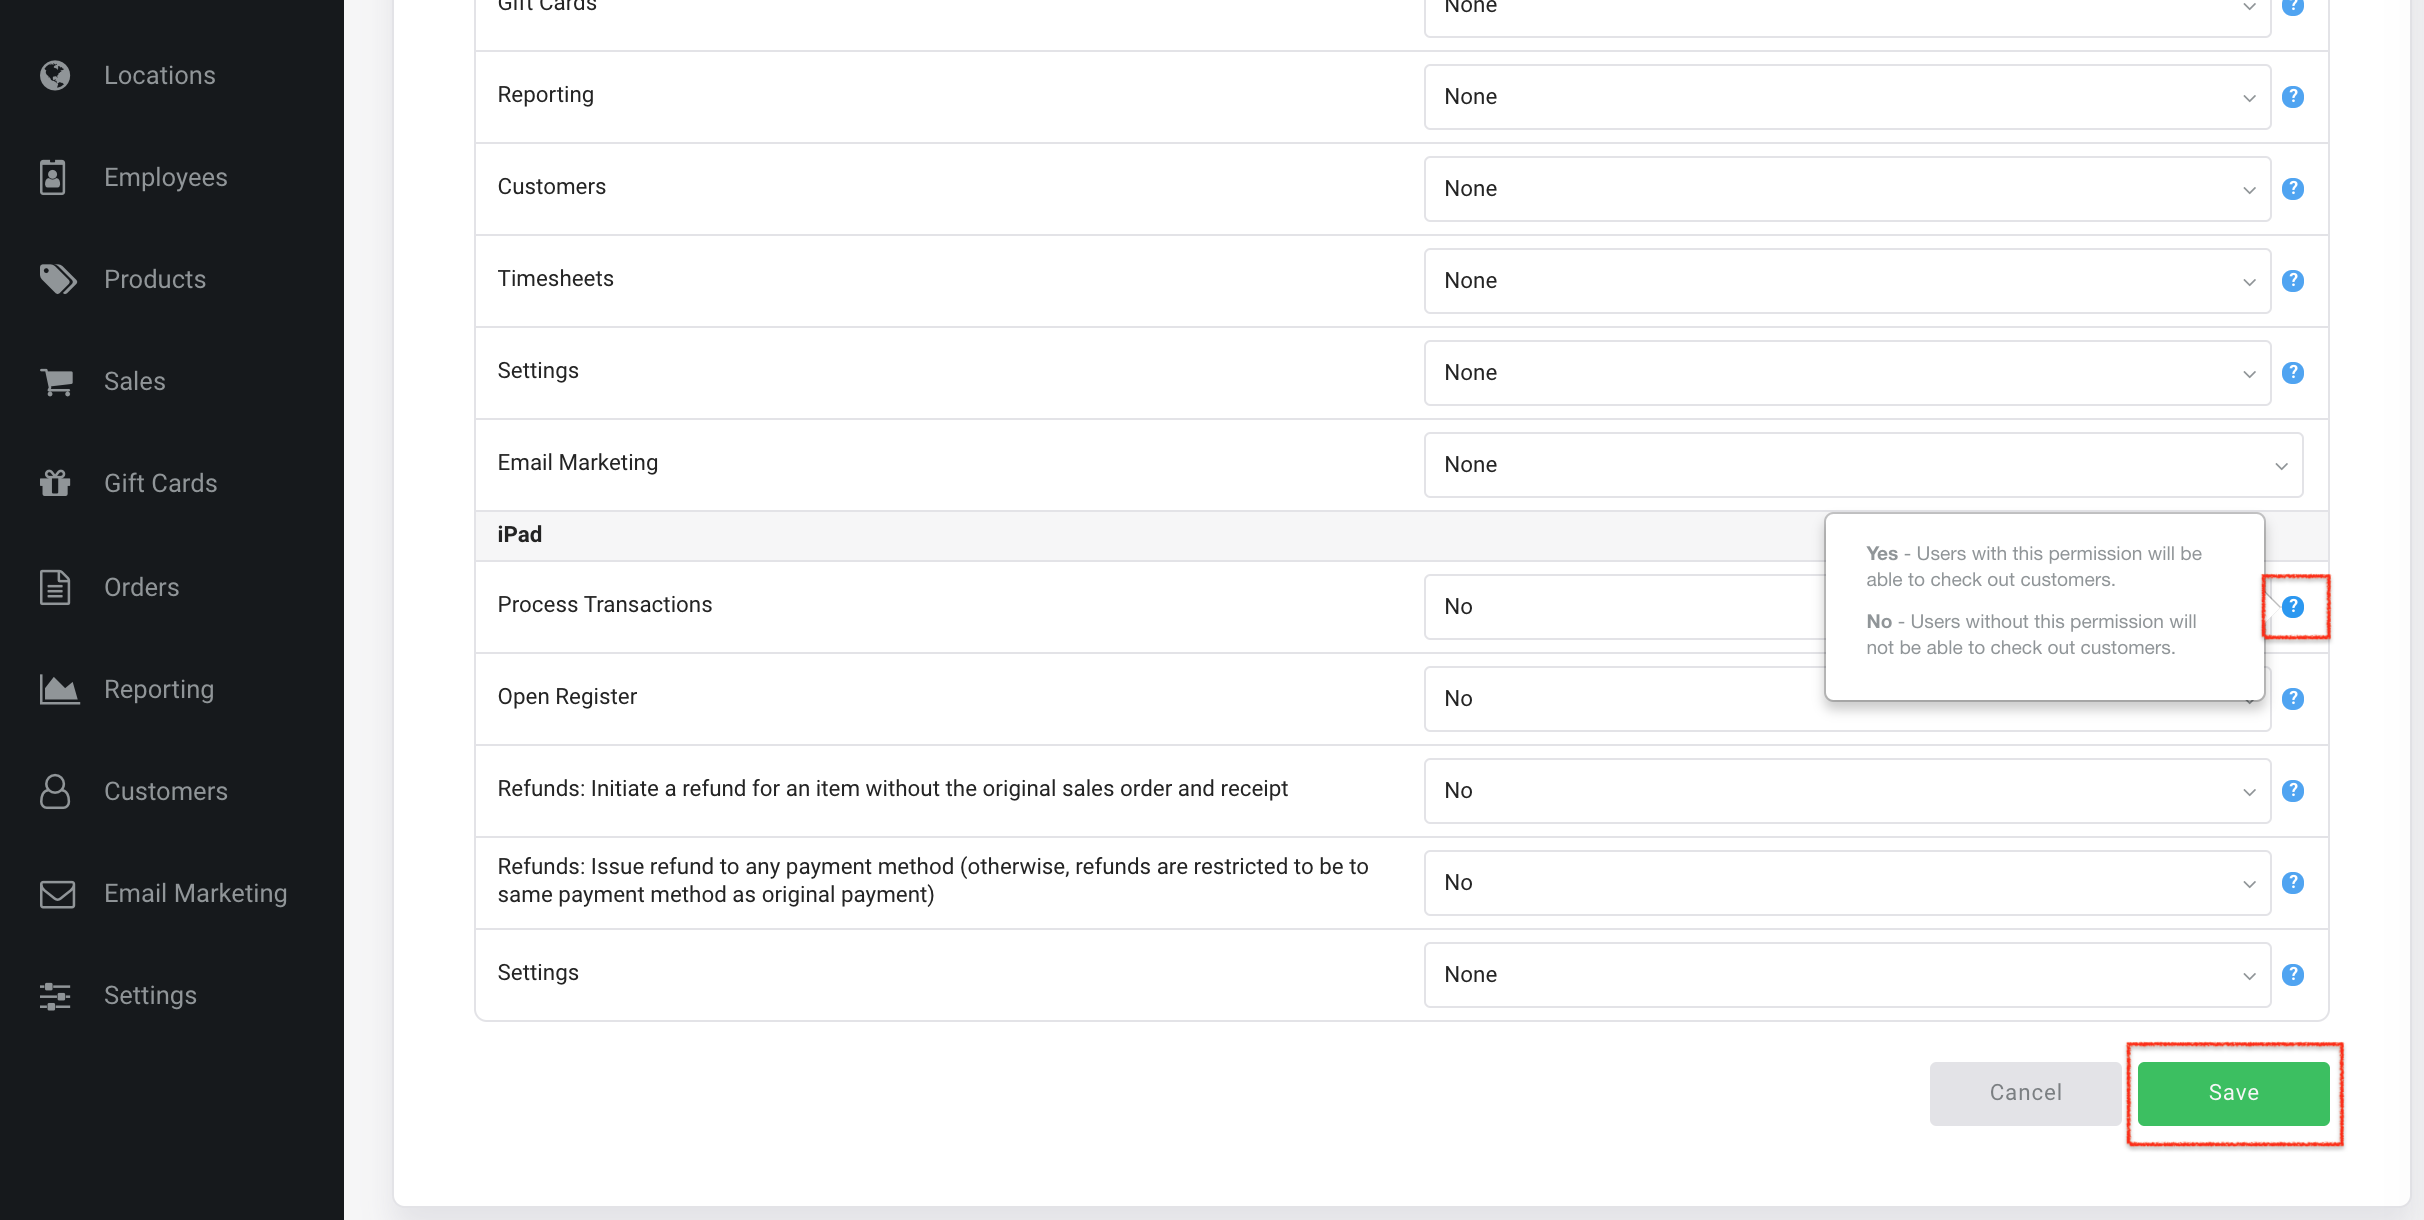Screen dimensions: 2424x1220
Task: Open Products section in sidebar
Action: pos(155,279)
